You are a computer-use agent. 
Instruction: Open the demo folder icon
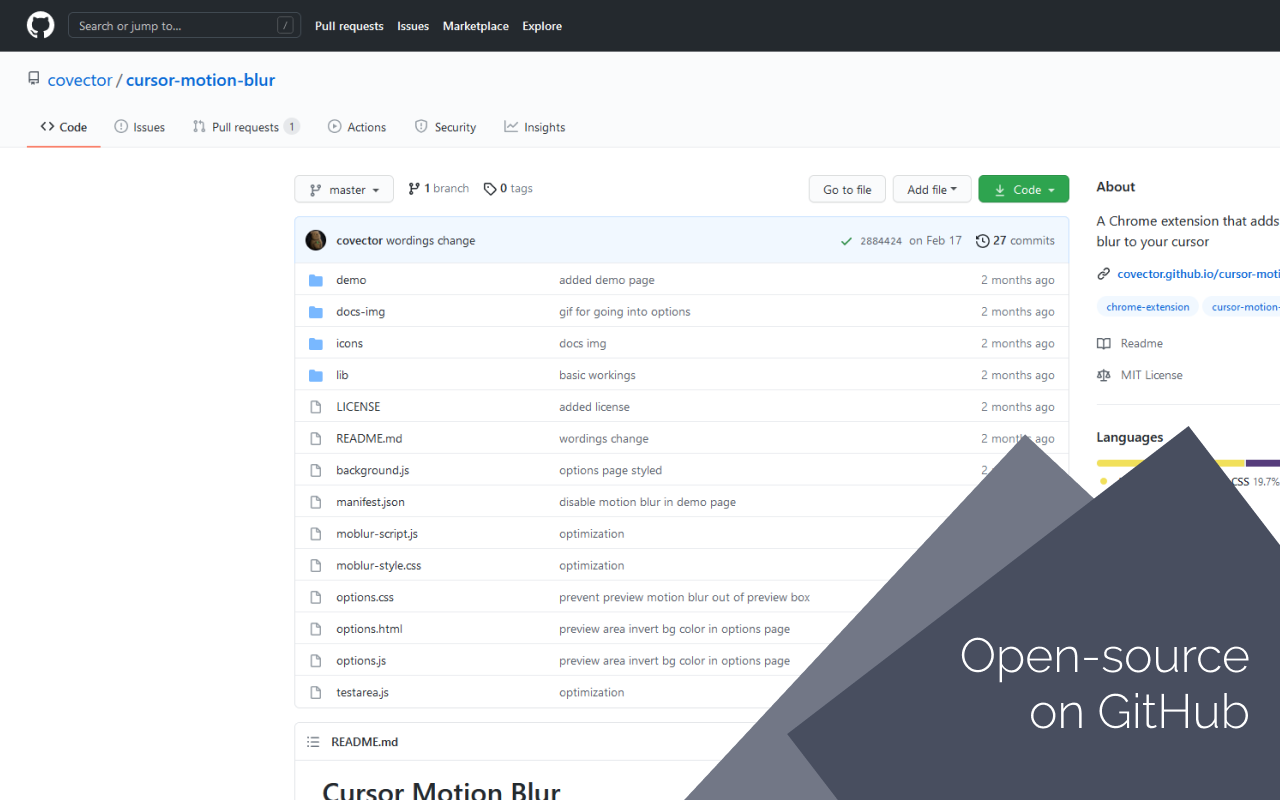(x=316, y=280)
